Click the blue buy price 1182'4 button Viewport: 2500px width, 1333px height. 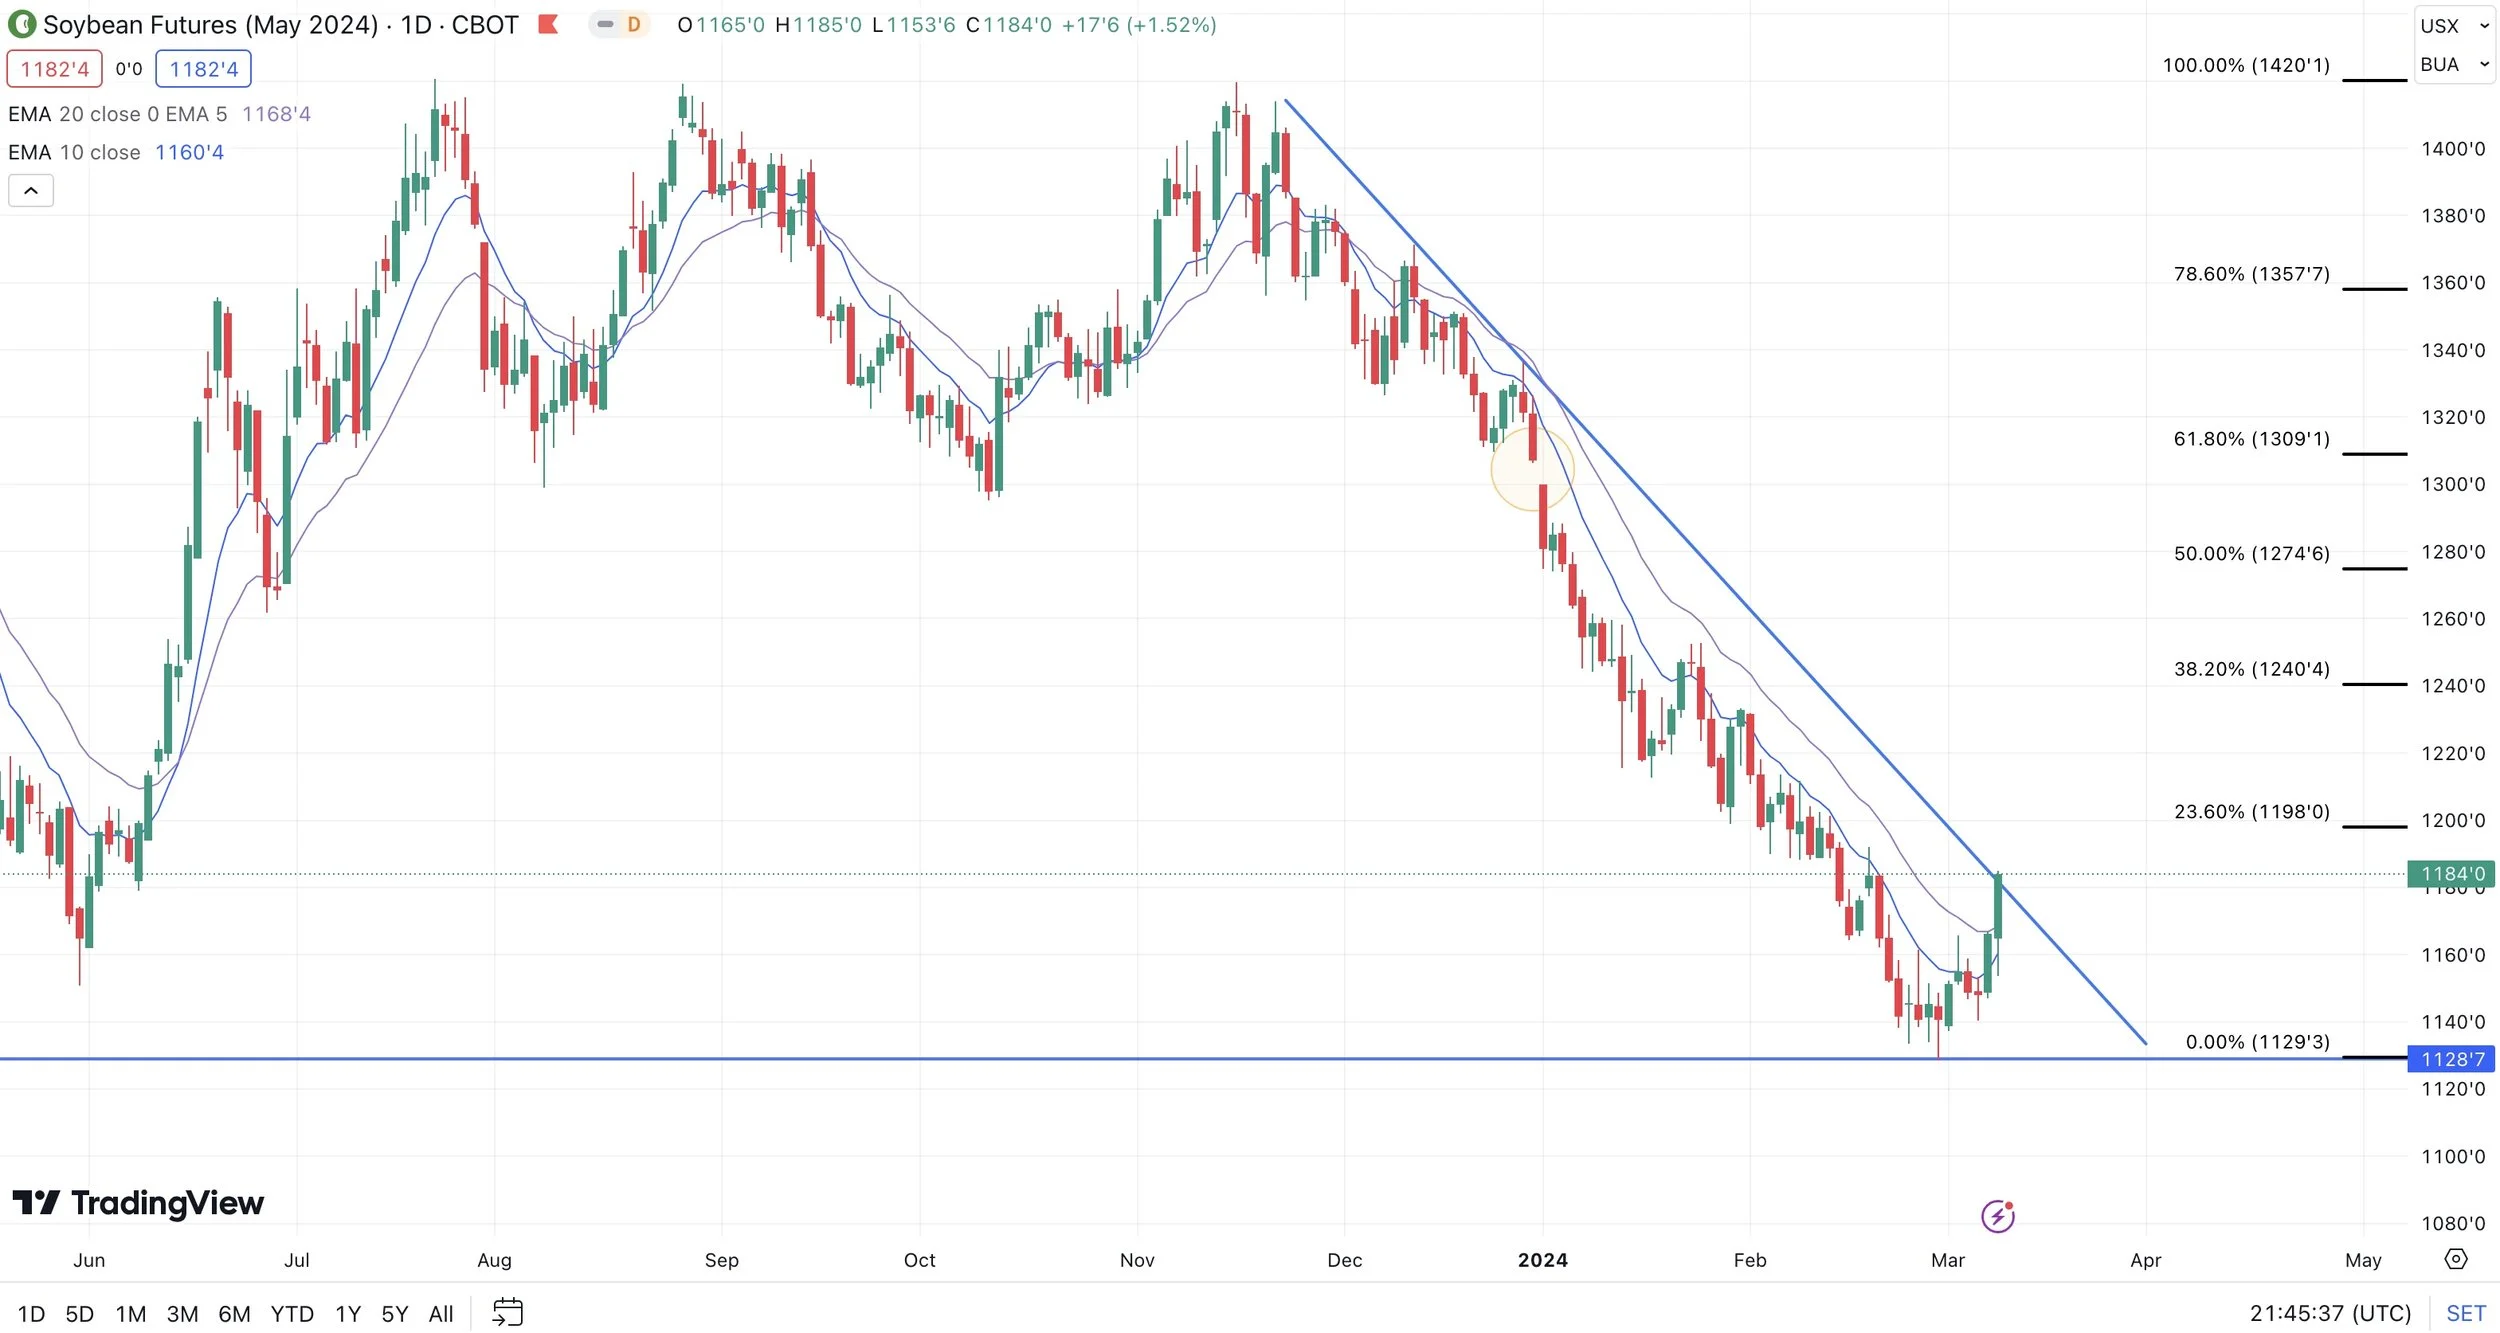pyautogui.click(x=203, y=69)
